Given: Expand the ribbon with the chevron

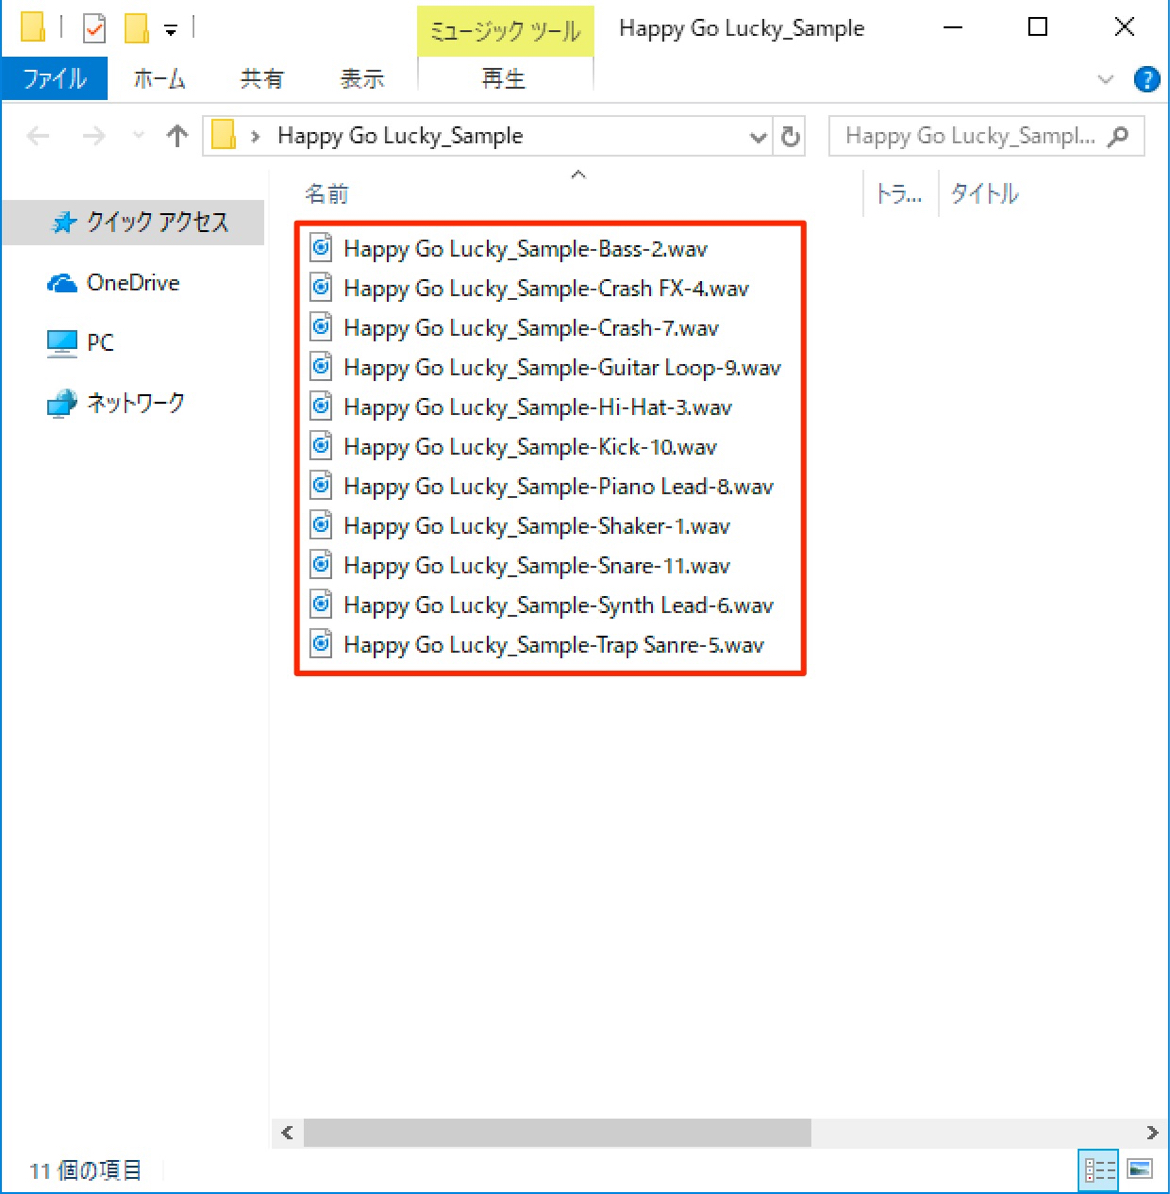Looking at the screenshot, I should pyautogui.click(x=1105, y=79).
